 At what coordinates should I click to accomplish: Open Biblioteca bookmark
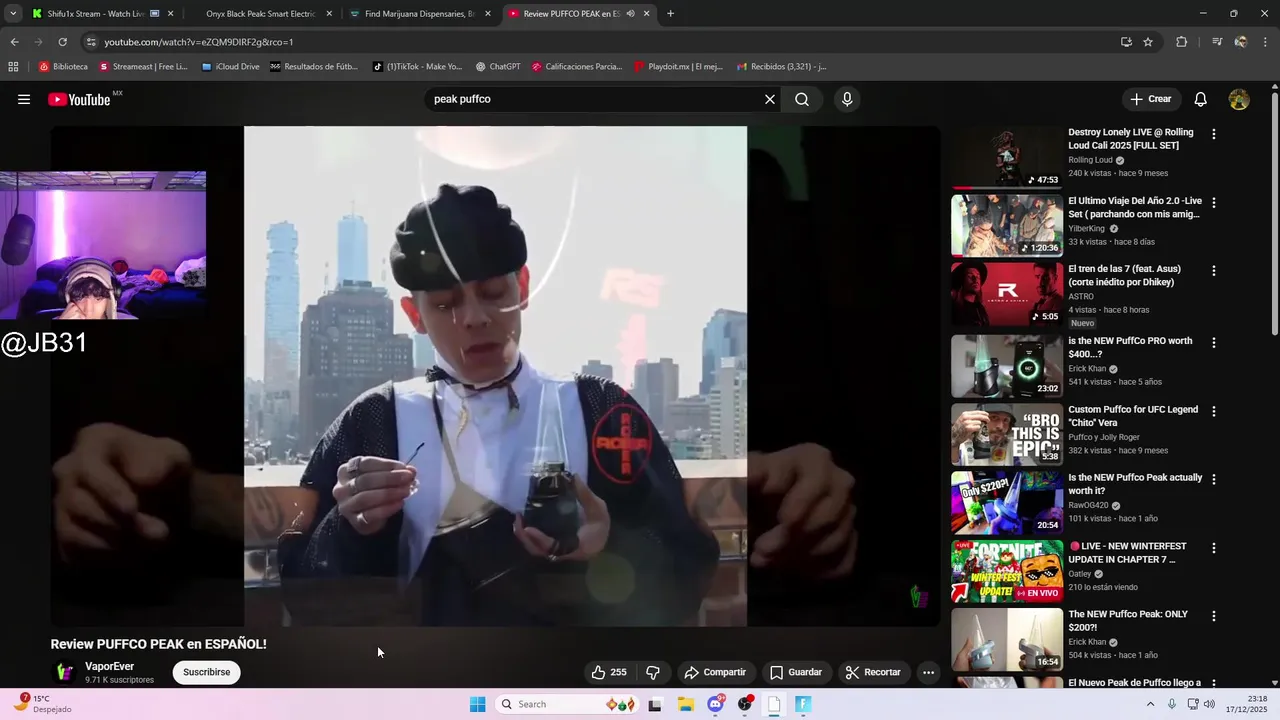pyautogui.click(x=63, y=67)
